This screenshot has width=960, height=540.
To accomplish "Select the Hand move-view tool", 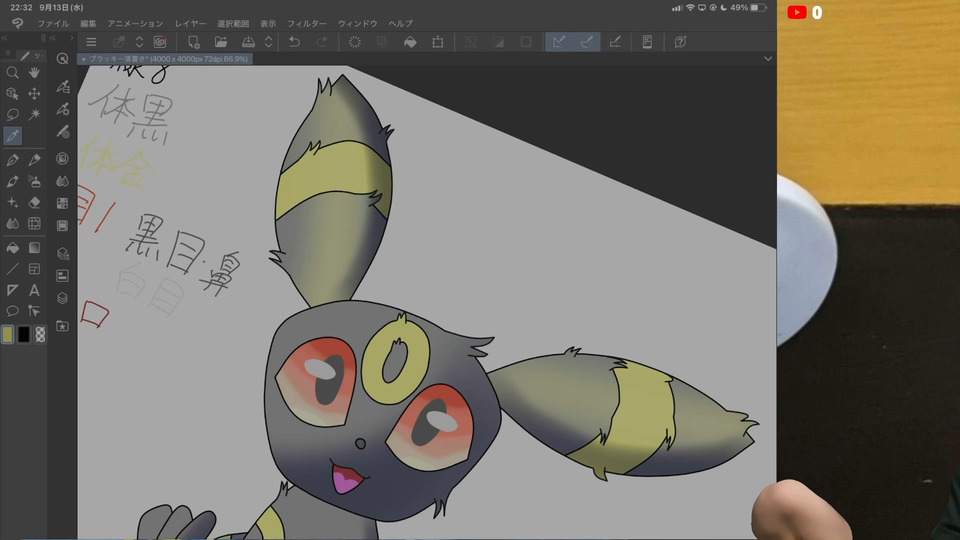I will coord(34,73).
